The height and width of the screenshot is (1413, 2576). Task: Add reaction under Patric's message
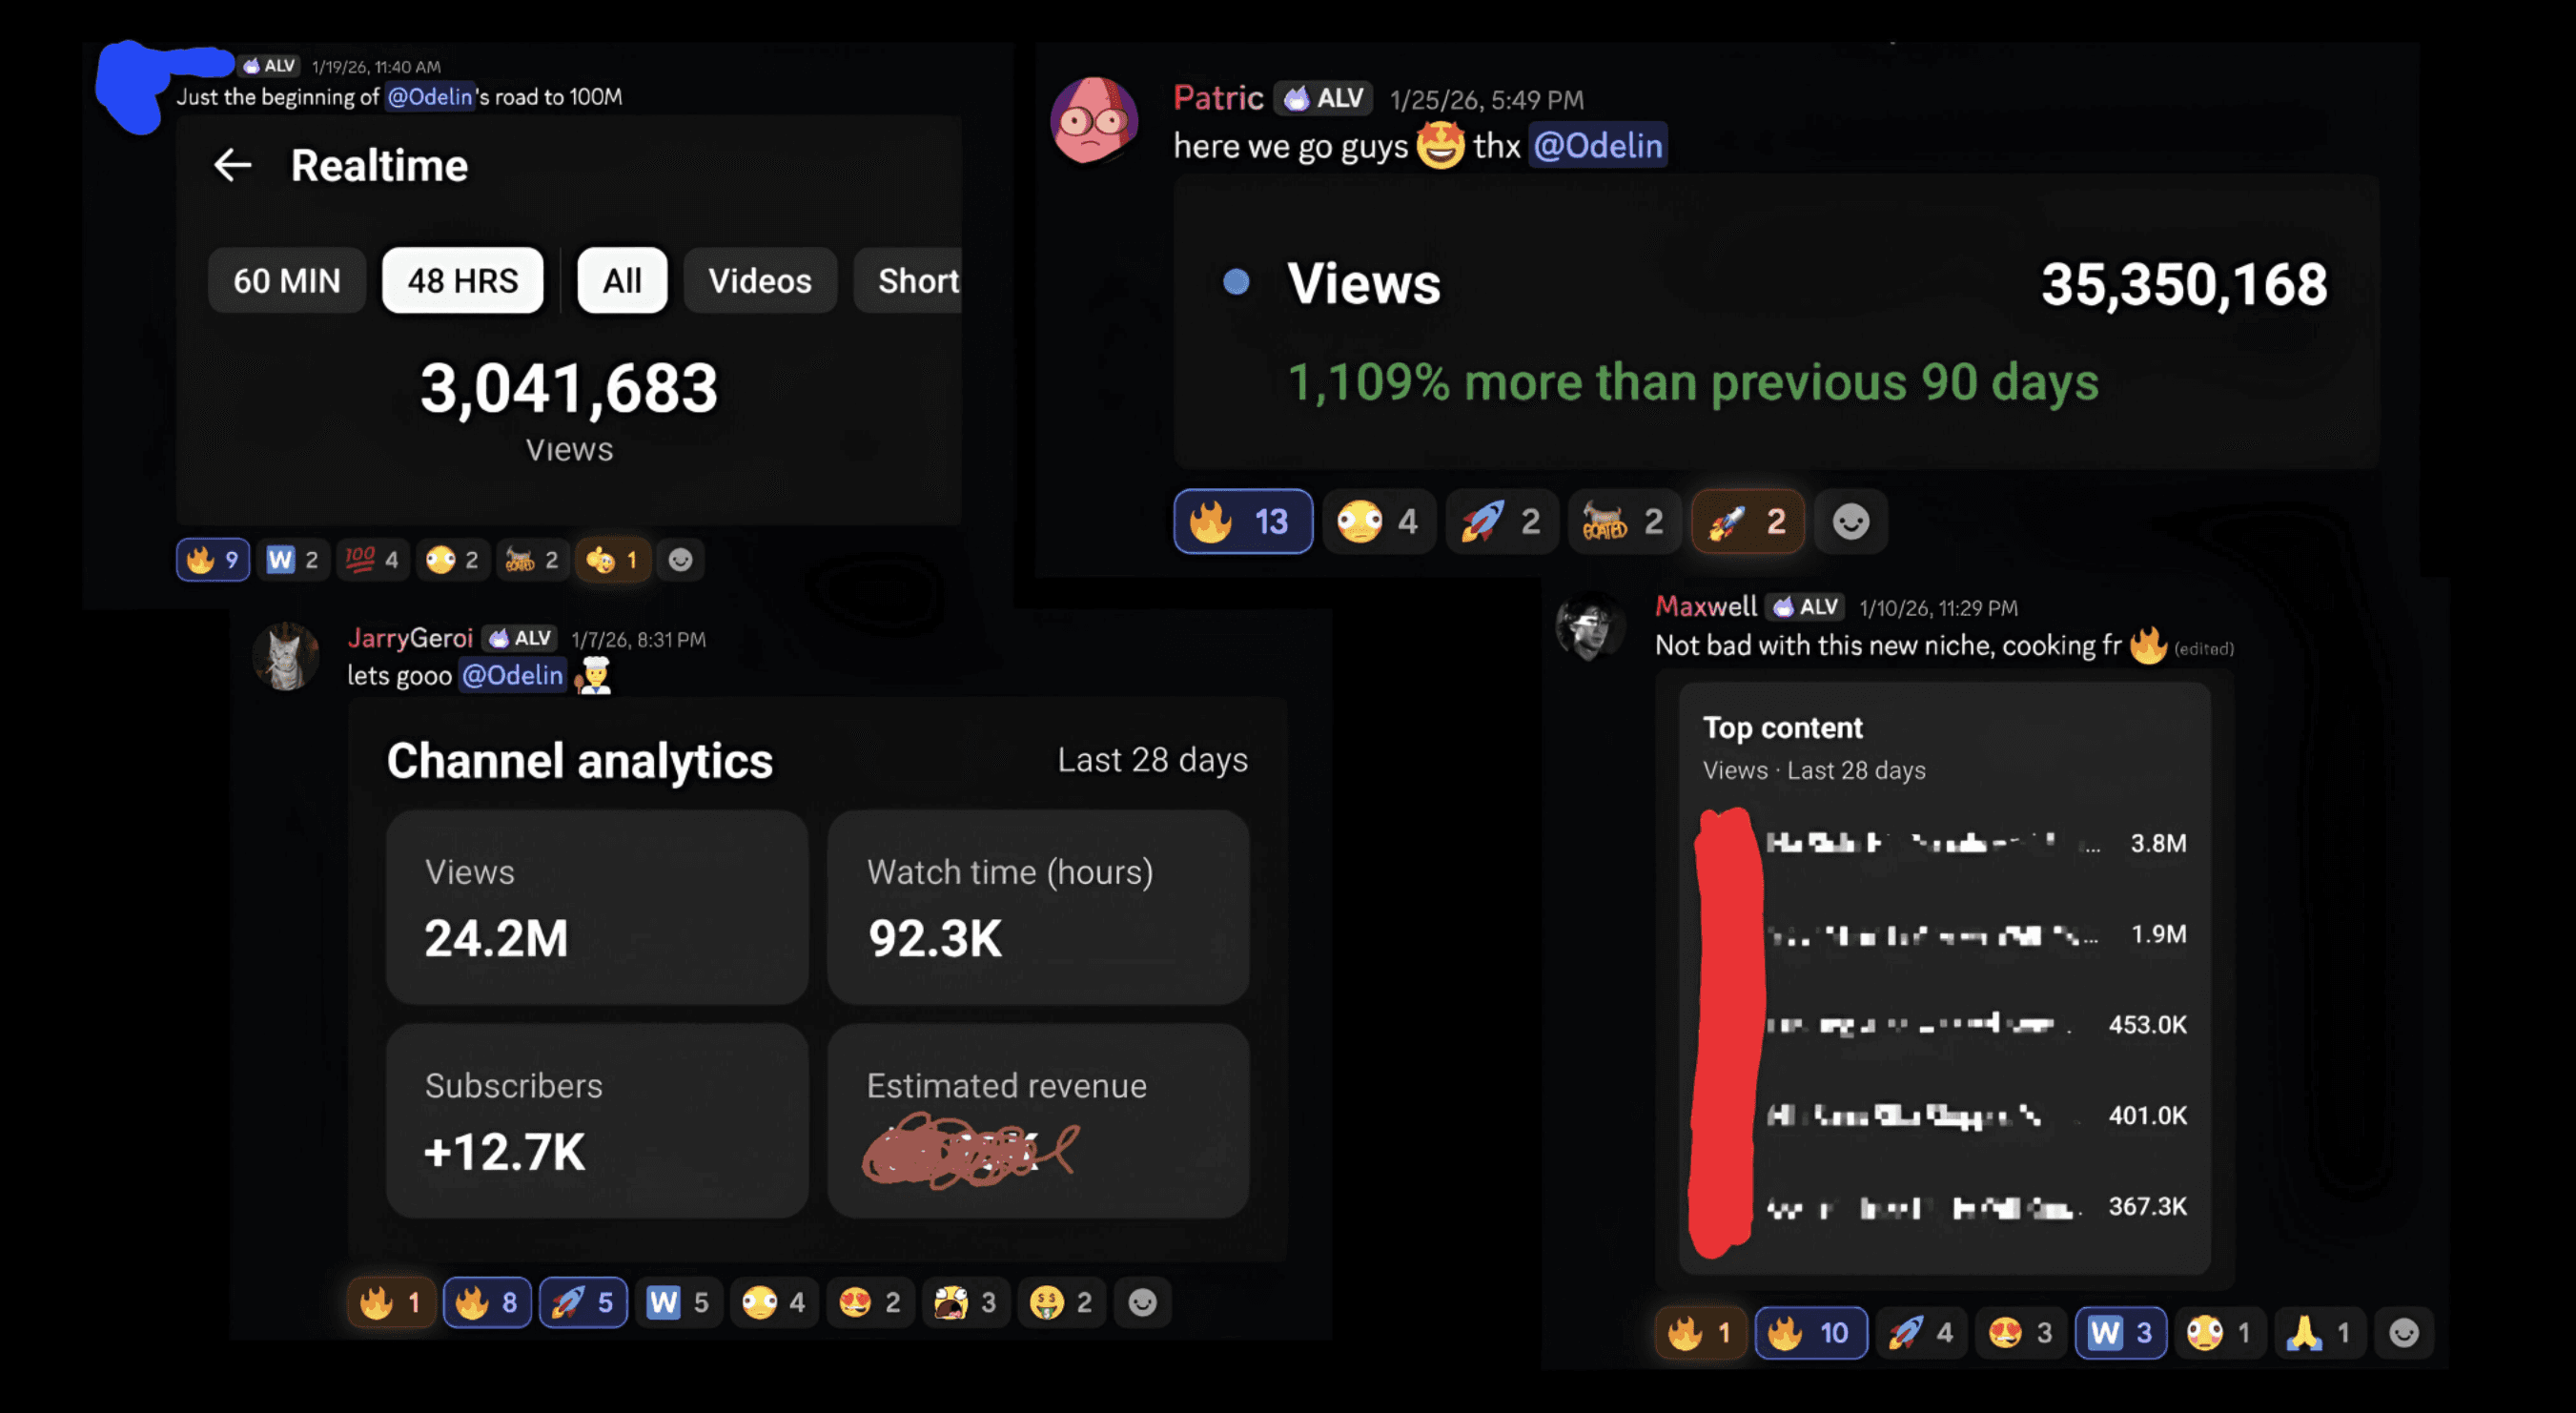pos(1851,521)
